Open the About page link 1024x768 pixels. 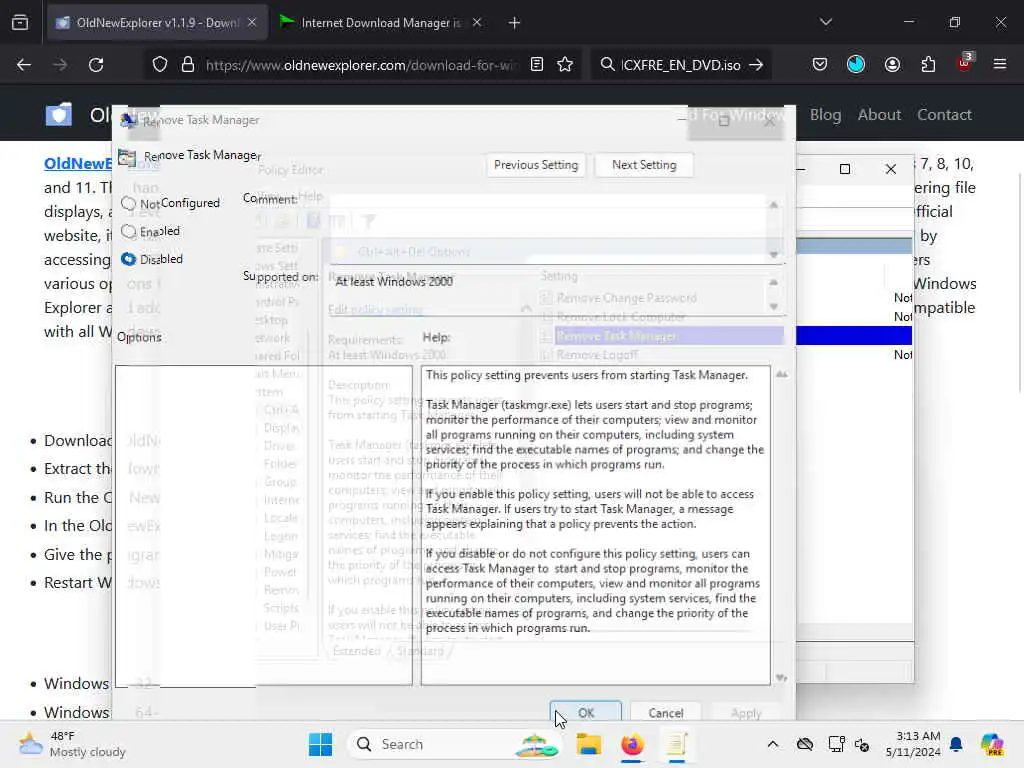point(879,115)
